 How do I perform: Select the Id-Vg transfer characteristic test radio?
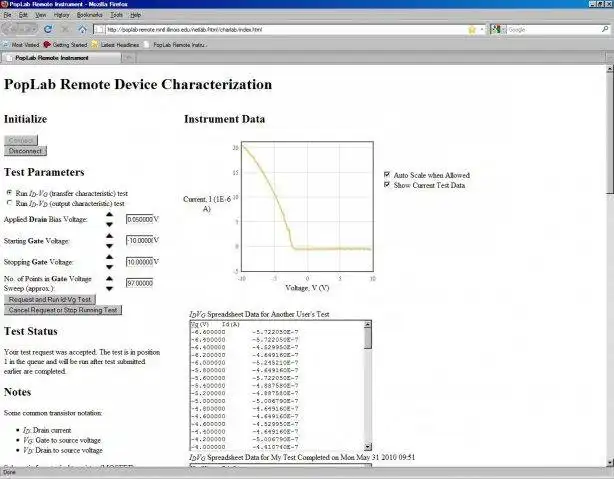(x=9, y=193)
